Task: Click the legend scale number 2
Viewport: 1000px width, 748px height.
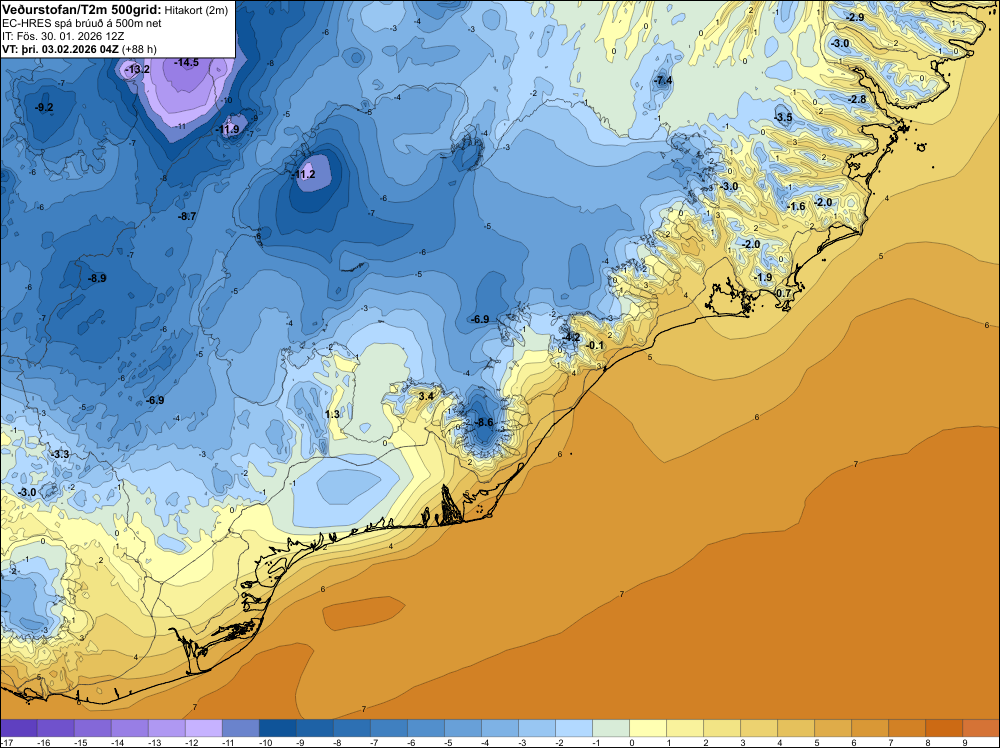Action: [706, 742]
